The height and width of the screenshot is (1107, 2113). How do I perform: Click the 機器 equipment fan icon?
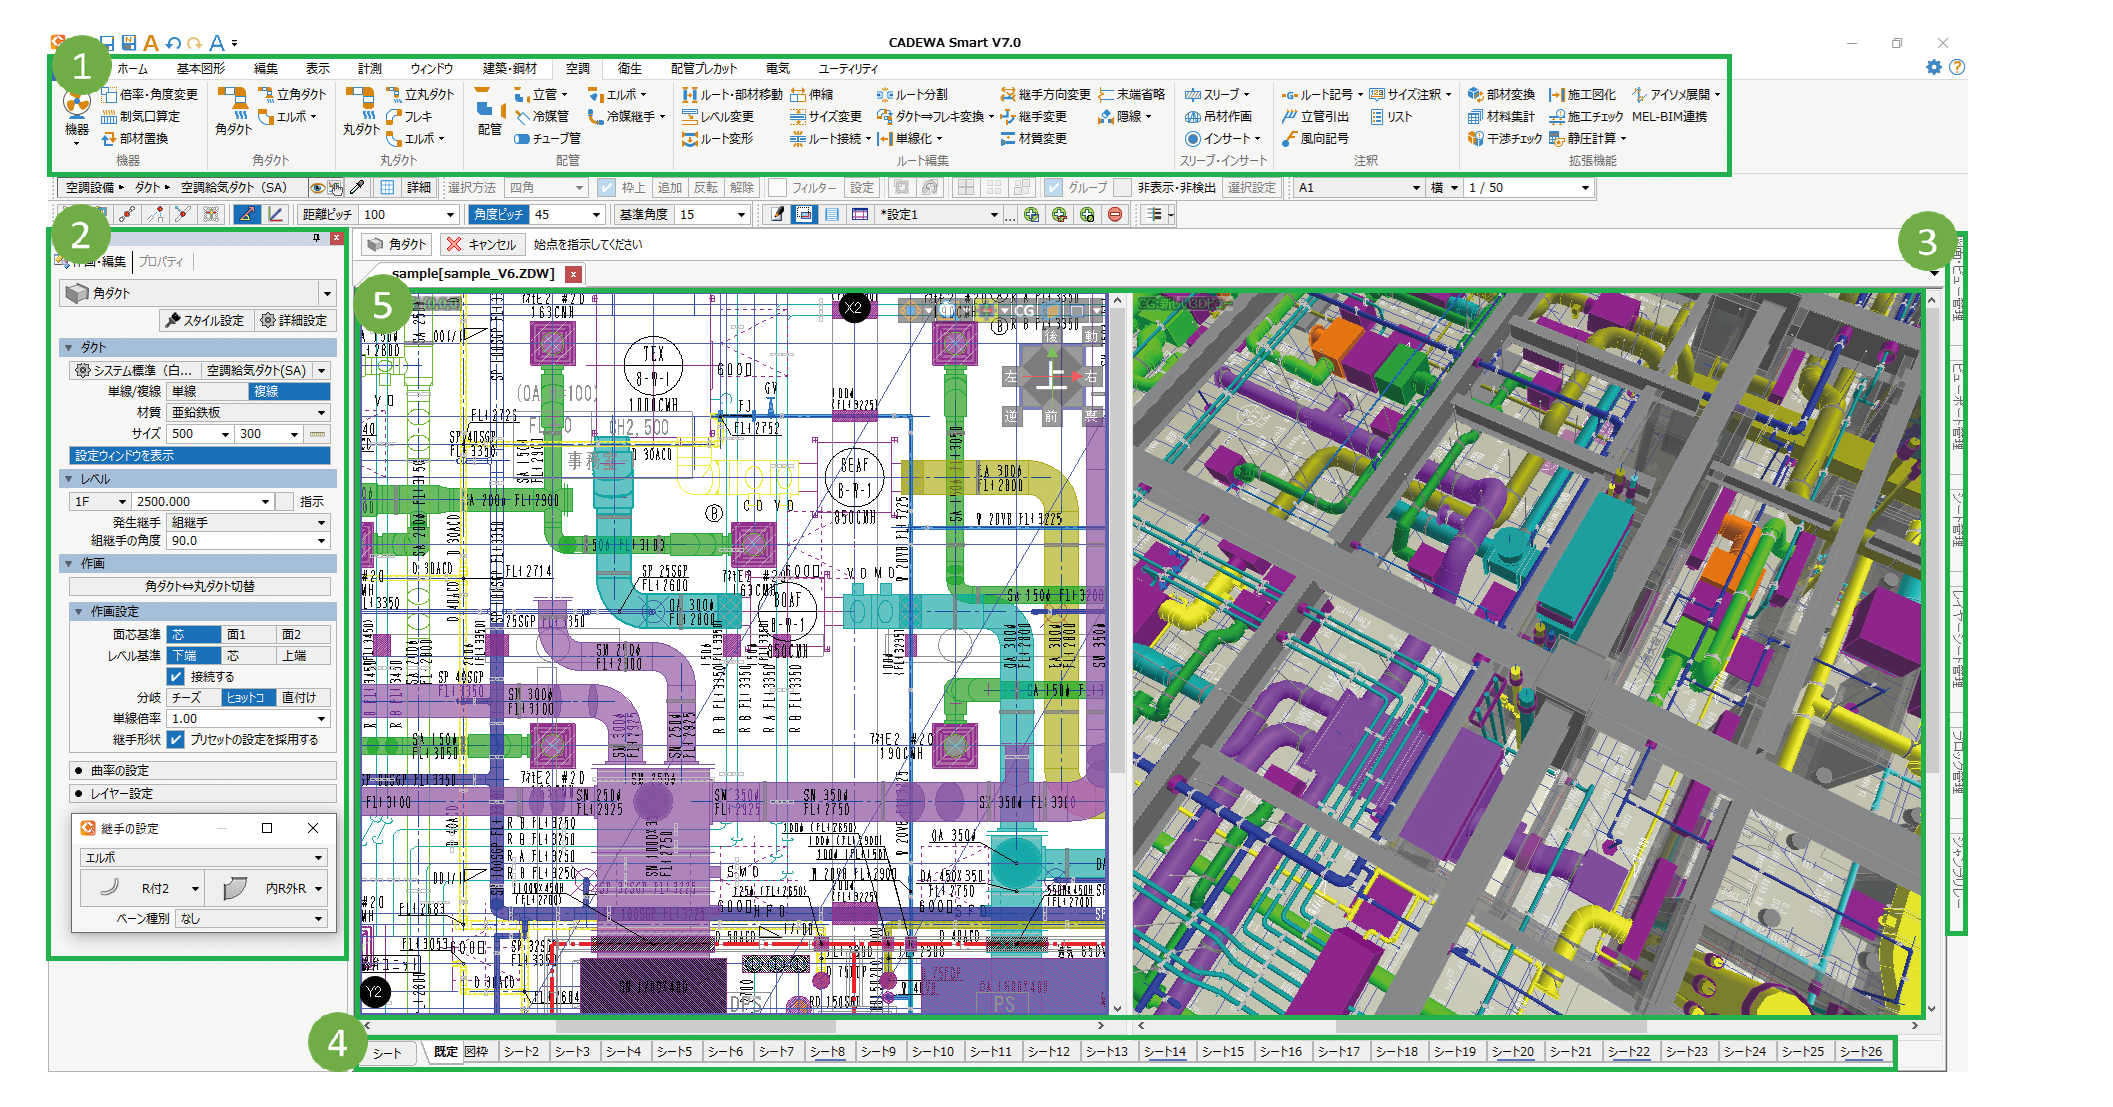[77, 105]
